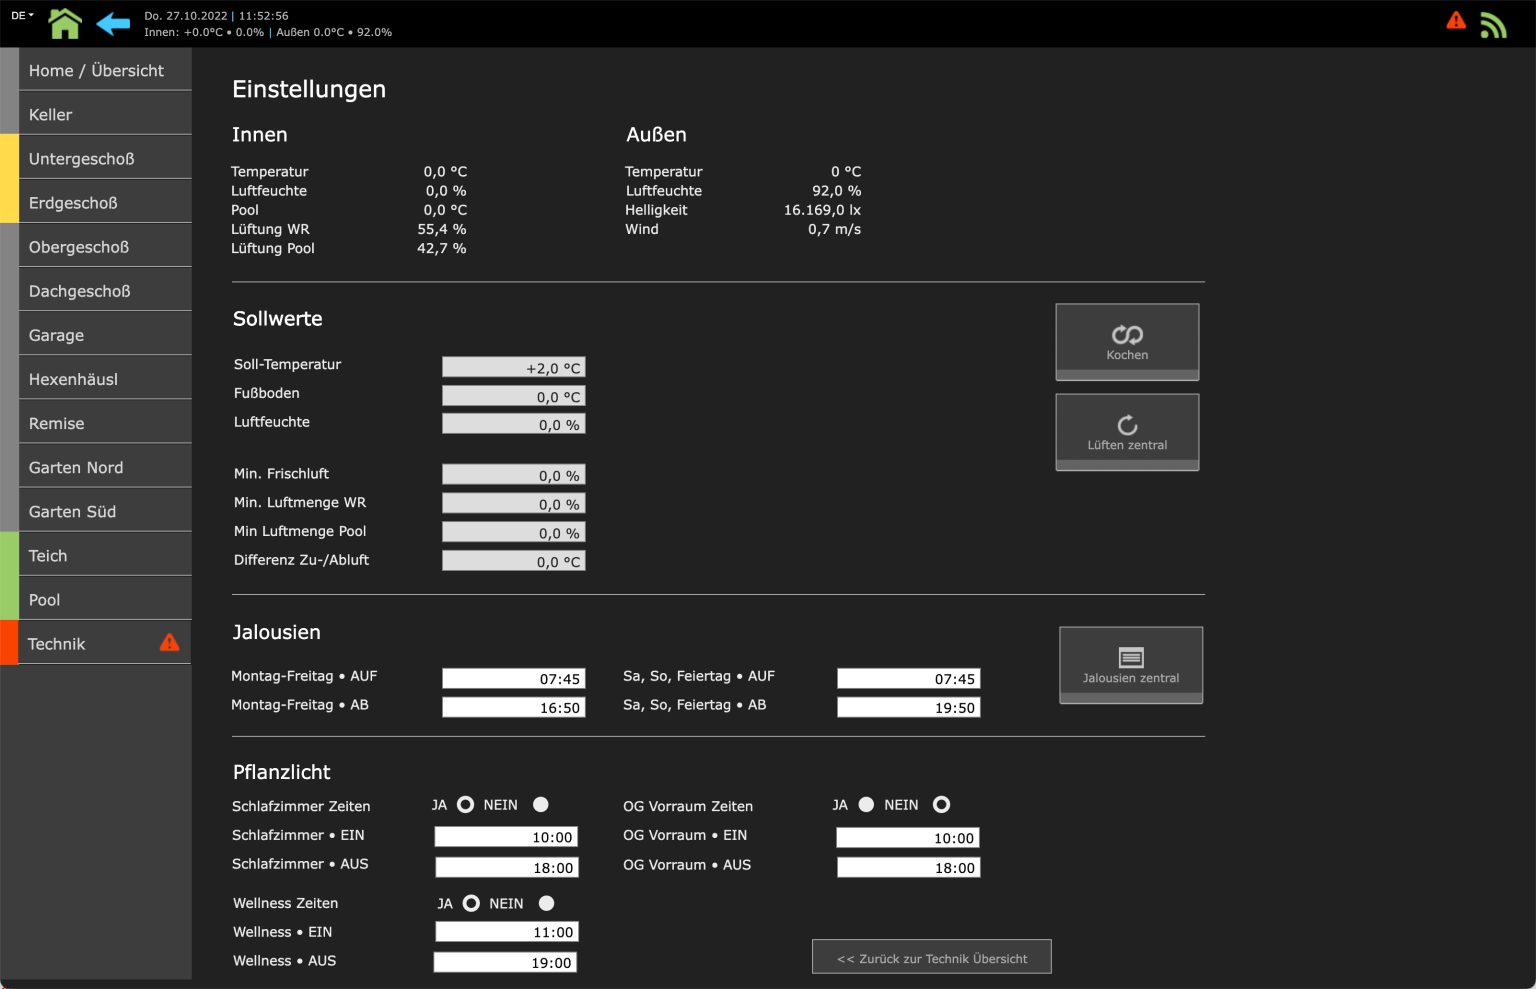Open alarms via the red warning triangle top right
This screenshot has width=1536, height=989.
[x=1456, y=19]
